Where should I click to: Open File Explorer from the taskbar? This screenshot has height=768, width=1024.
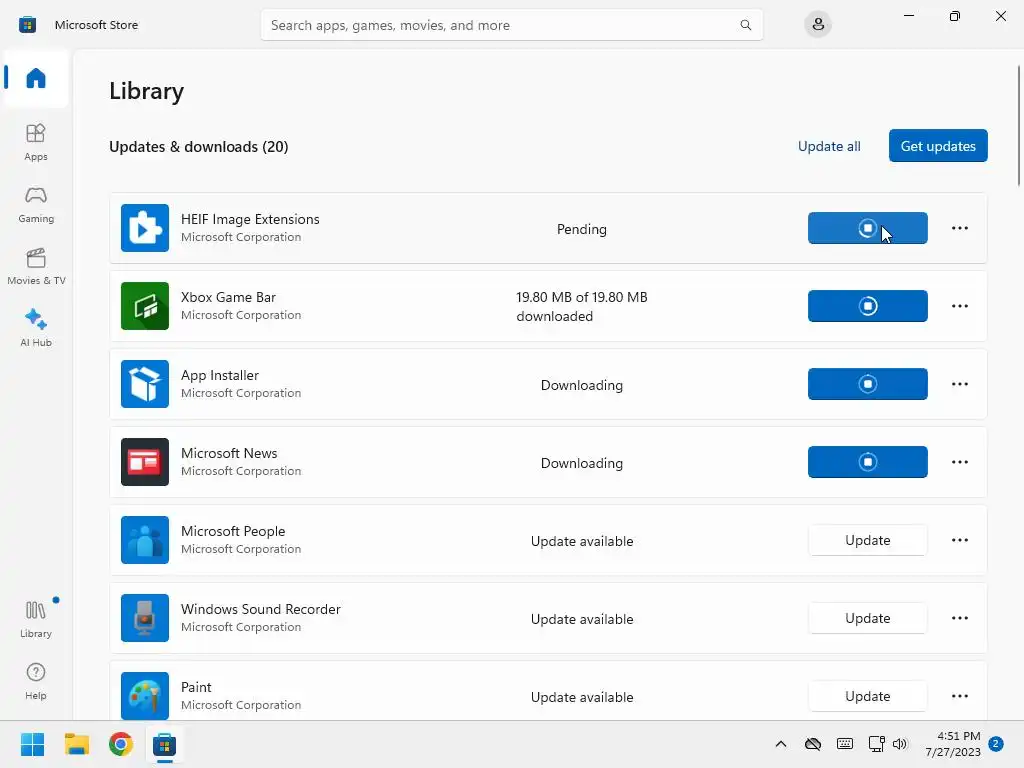pos(76,744)
